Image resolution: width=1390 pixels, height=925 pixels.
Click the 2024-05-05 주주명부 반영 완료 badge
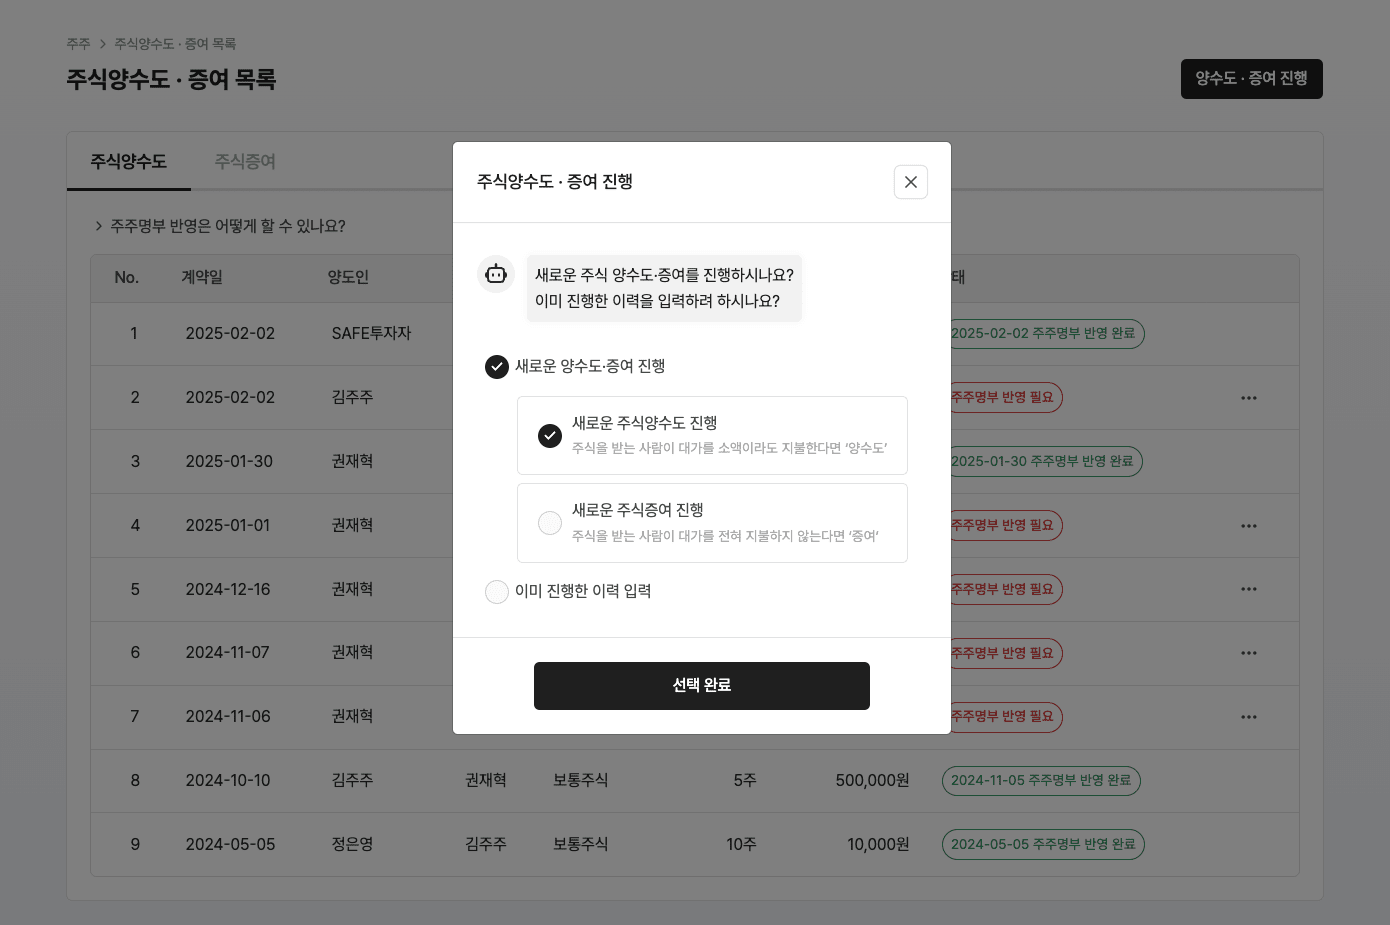[x=1043, y=844]
